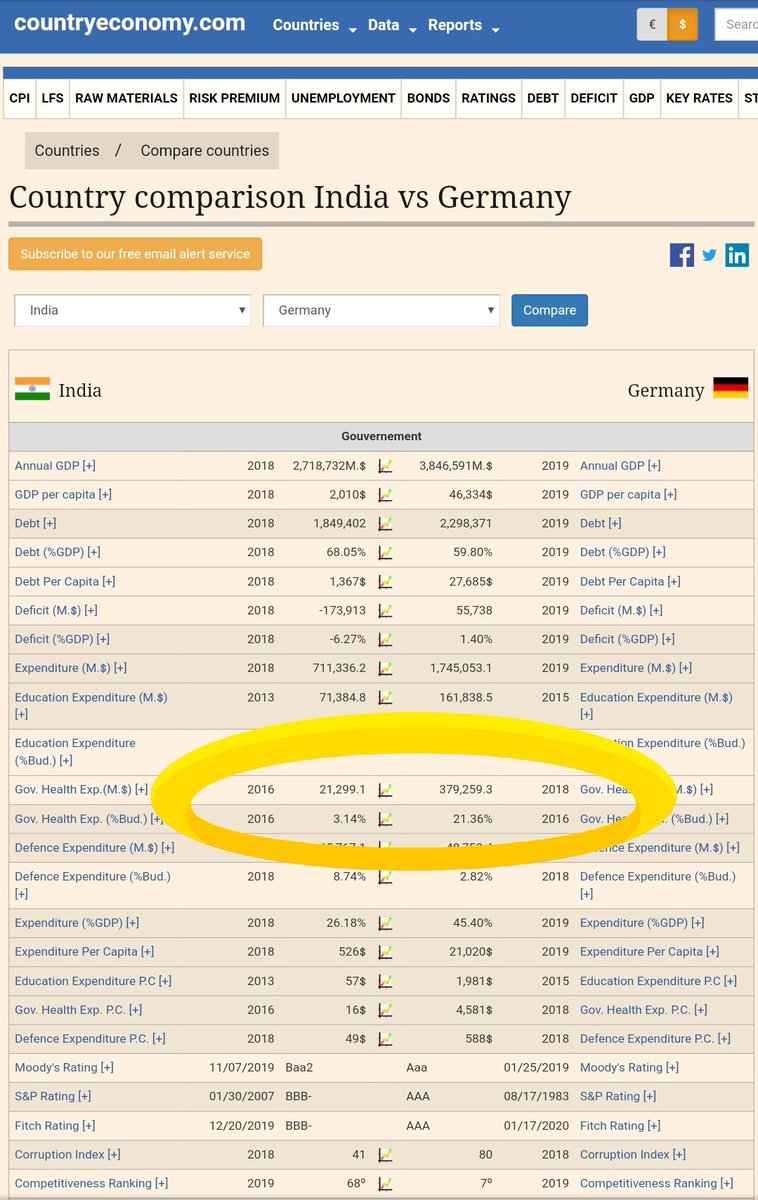Viewport: 758px width, 1200px height.
Task: Open chart icon in Education Expenditure P.C row
Action: click(x=385, y=981)
